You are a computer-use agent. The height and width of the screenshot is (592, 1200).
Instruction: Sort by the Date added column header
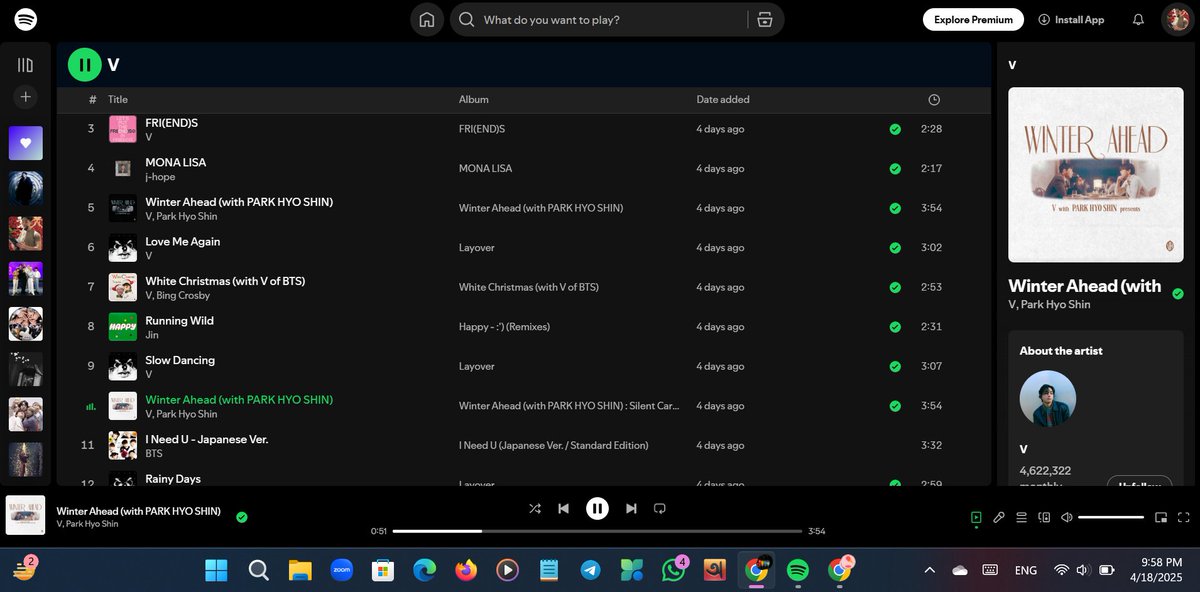point(723,99)
